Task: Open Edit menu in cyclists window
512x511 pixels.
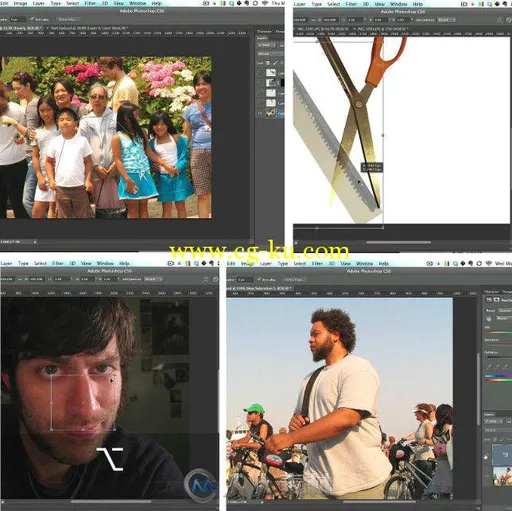Action: (x=231, y=263)
